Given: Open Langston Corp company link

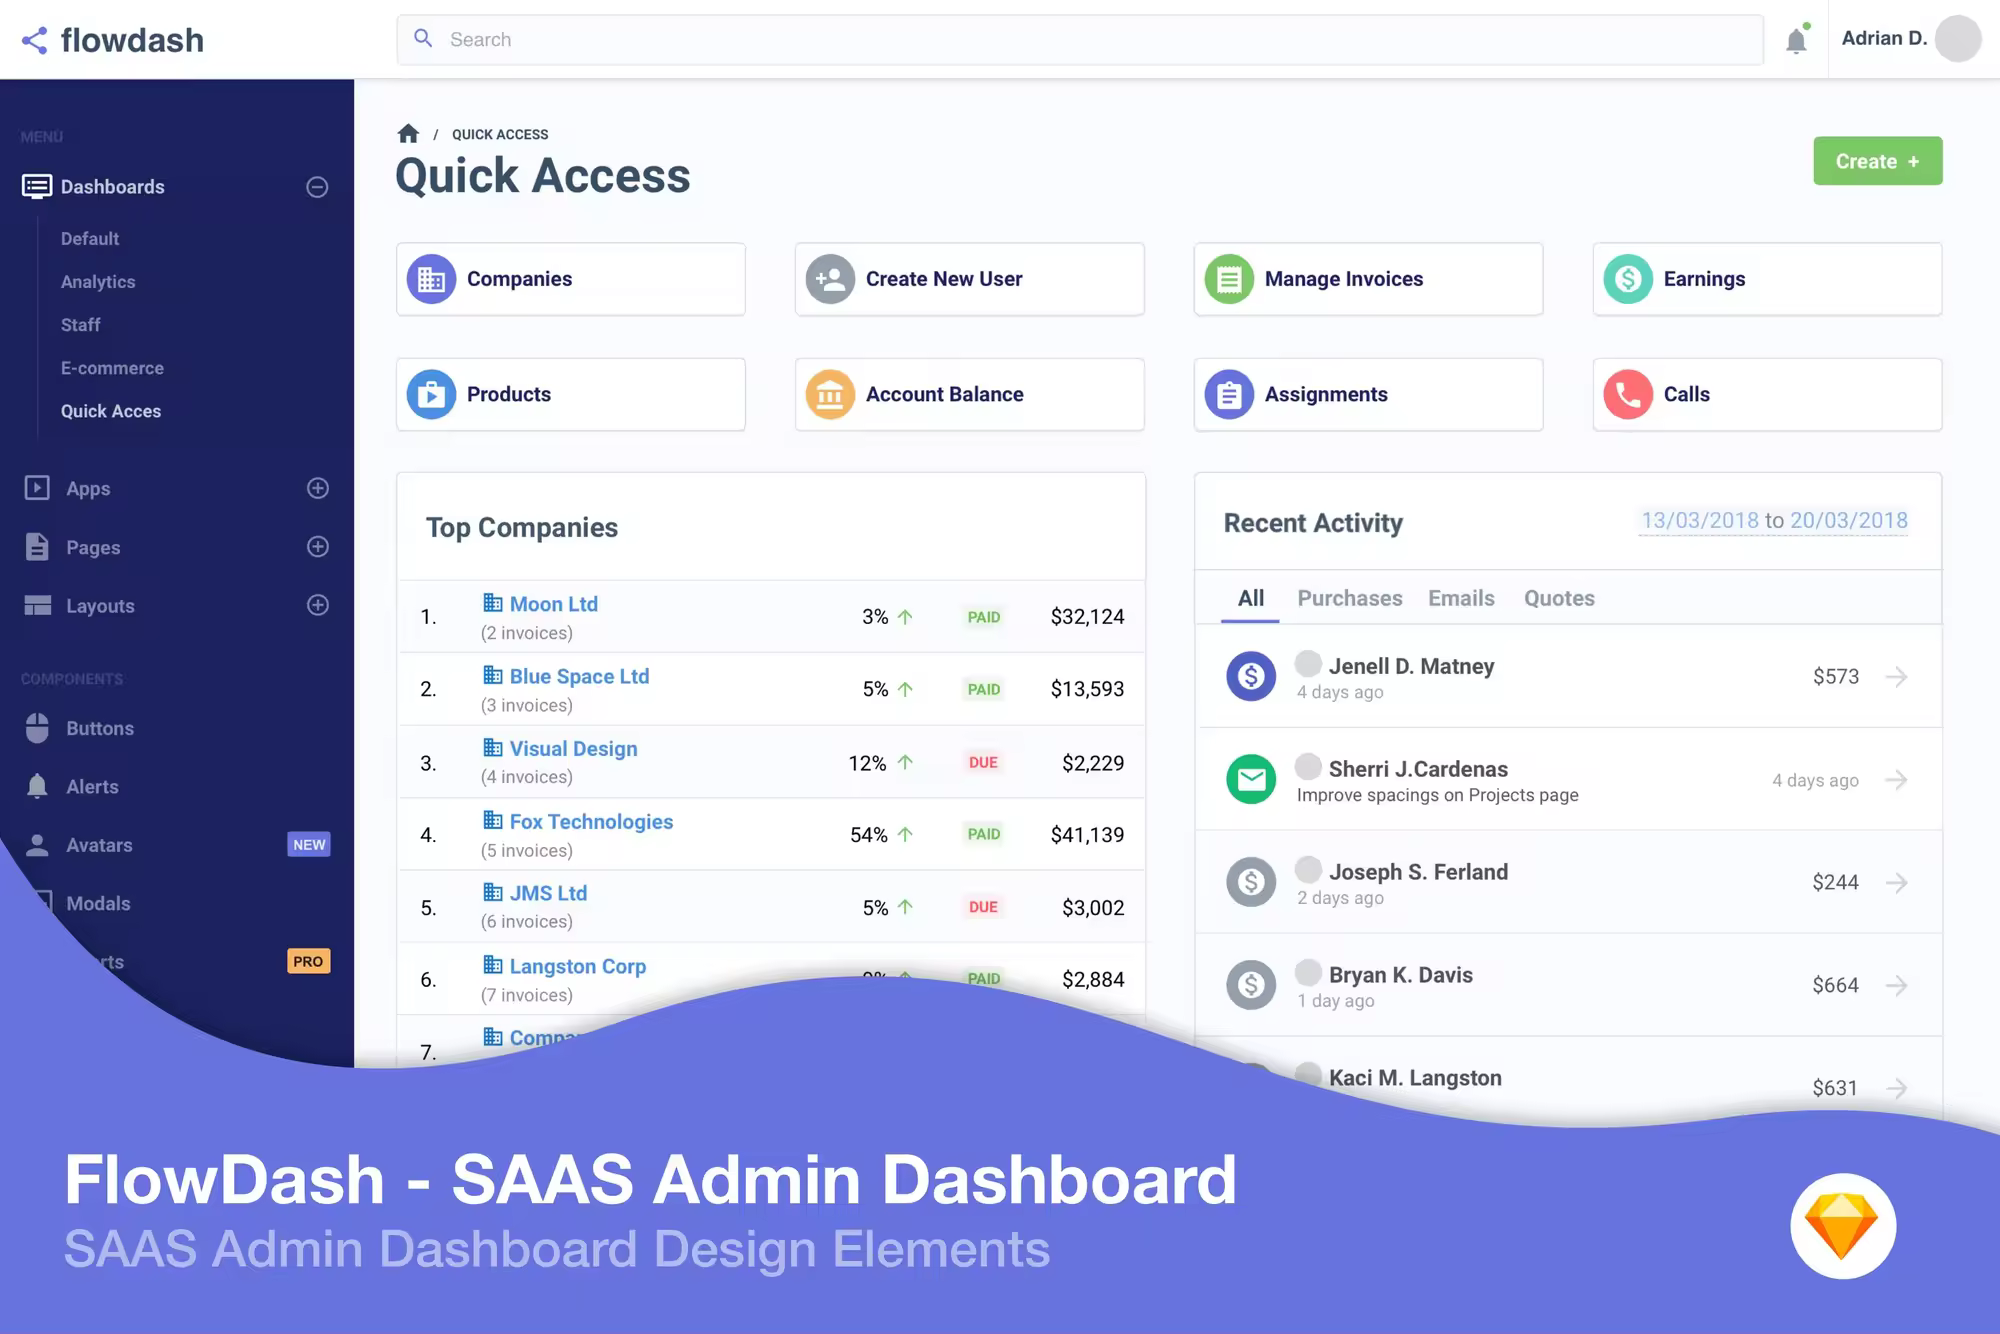Looking at the screenshot, I should pyautogui.click(x=578, y=967).
